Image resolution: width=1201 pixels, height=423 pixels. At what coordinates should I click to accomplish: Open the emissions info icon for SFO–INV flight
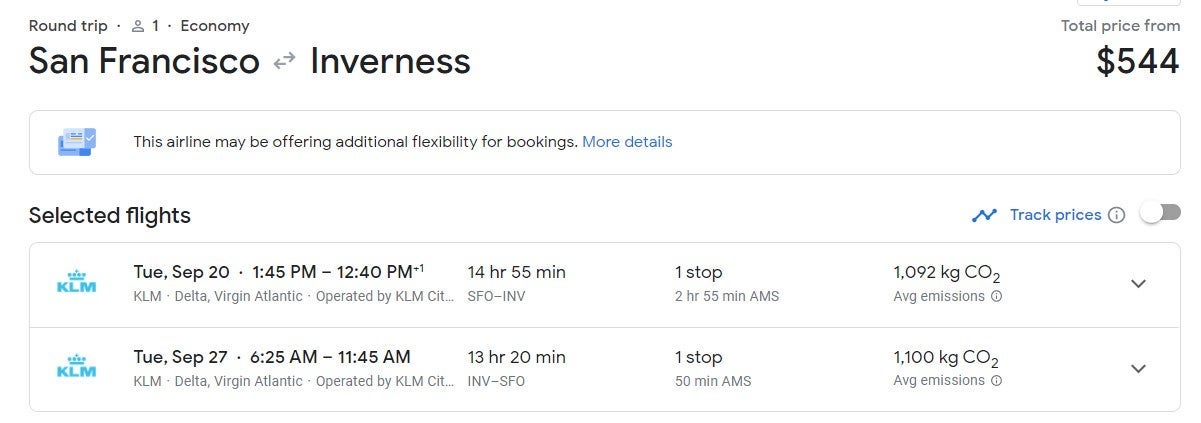coord(996,297)
